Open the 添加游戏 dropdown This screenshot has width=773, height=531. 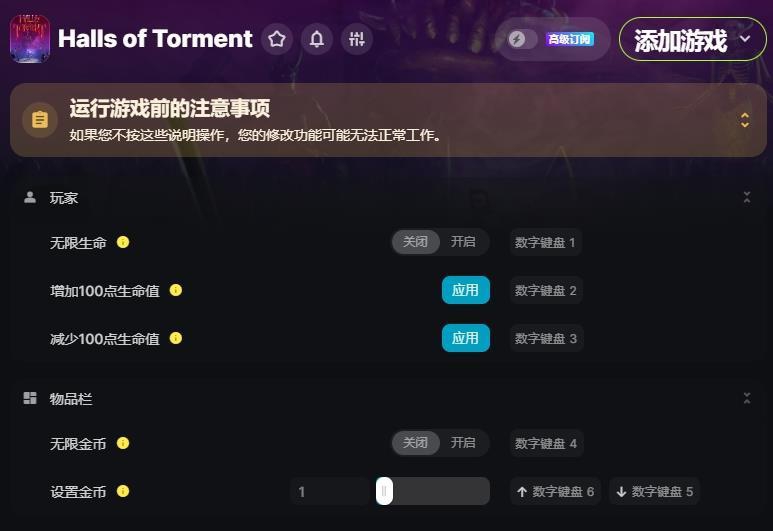point(693,39)
